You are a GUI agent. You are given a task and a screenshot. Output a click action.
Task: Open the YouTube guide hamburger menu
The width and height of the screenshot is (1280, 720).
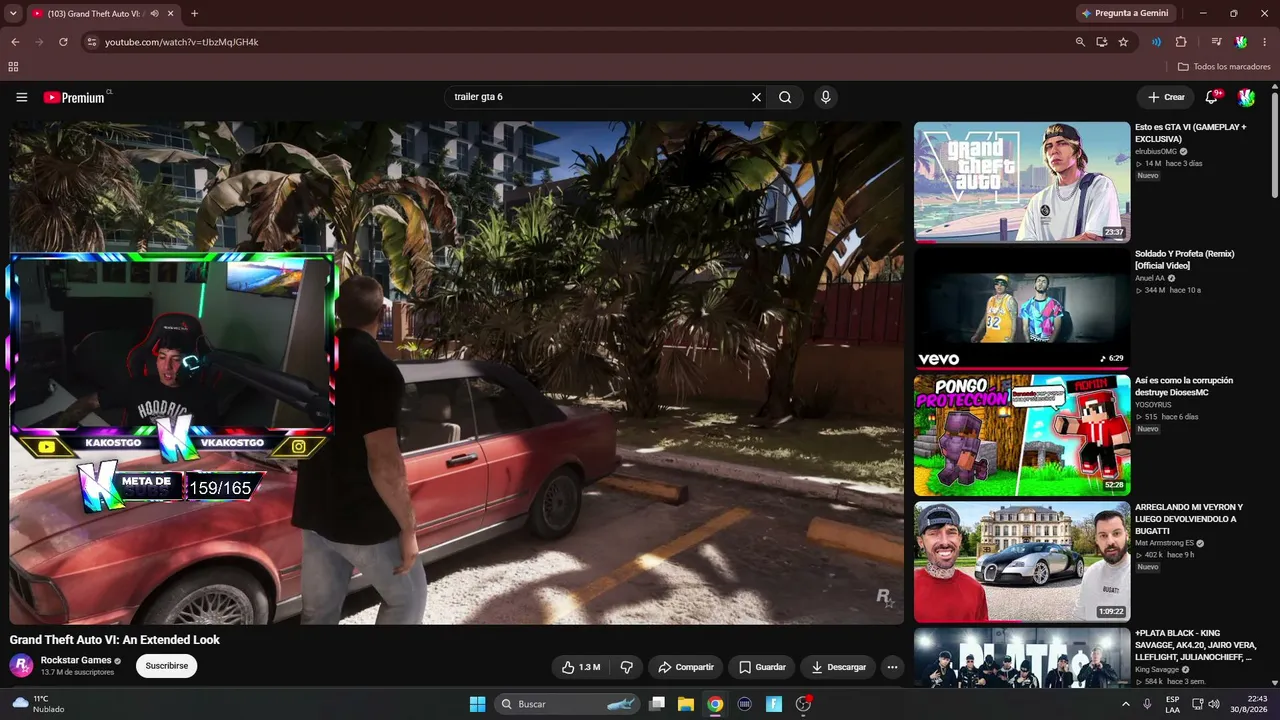point(22,97)
